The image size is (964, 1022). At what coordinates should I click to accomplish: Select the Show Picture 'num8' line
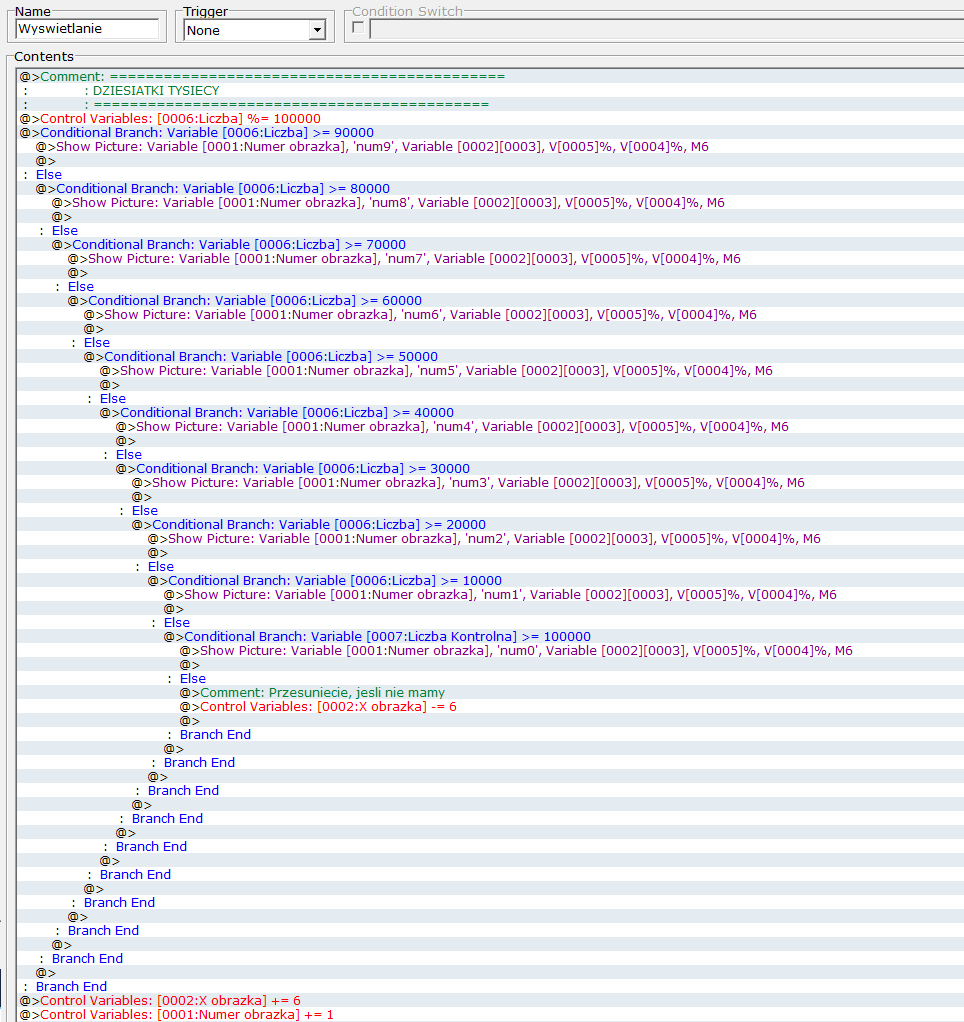click(x=388, y=203)
